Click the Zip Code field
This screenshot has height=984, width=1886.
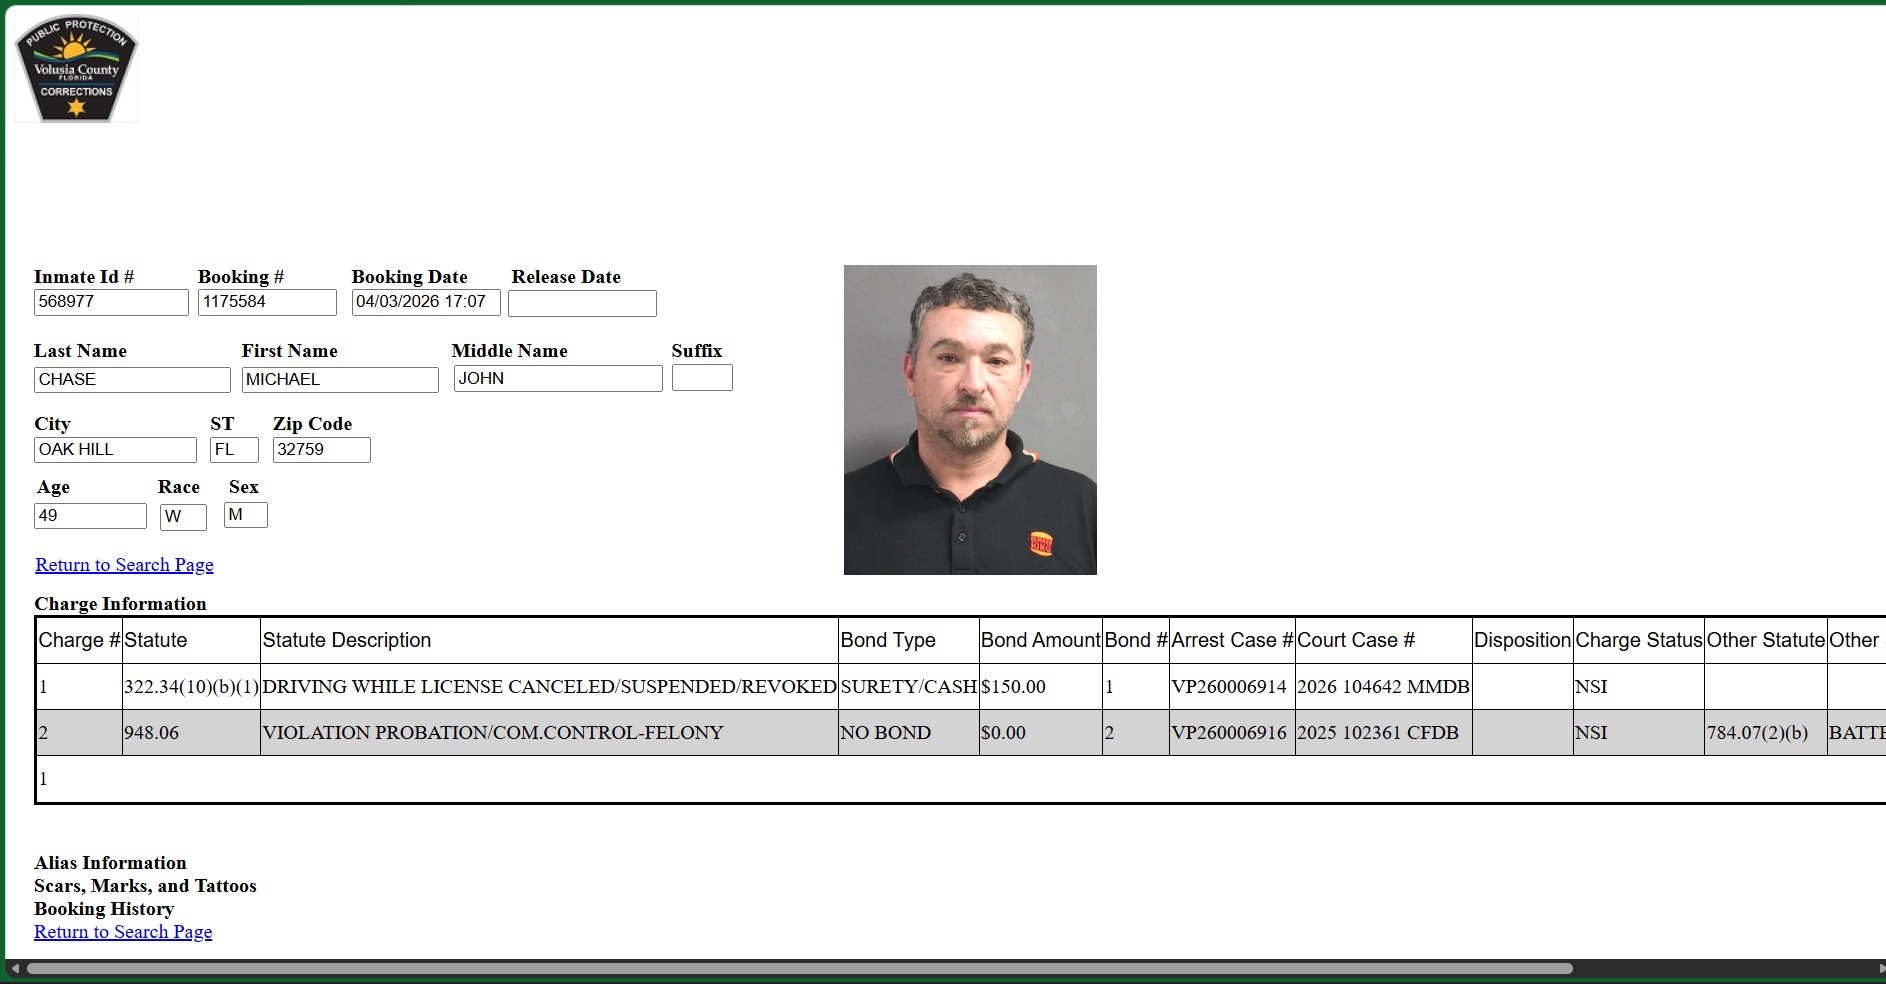tap(321, 450)
